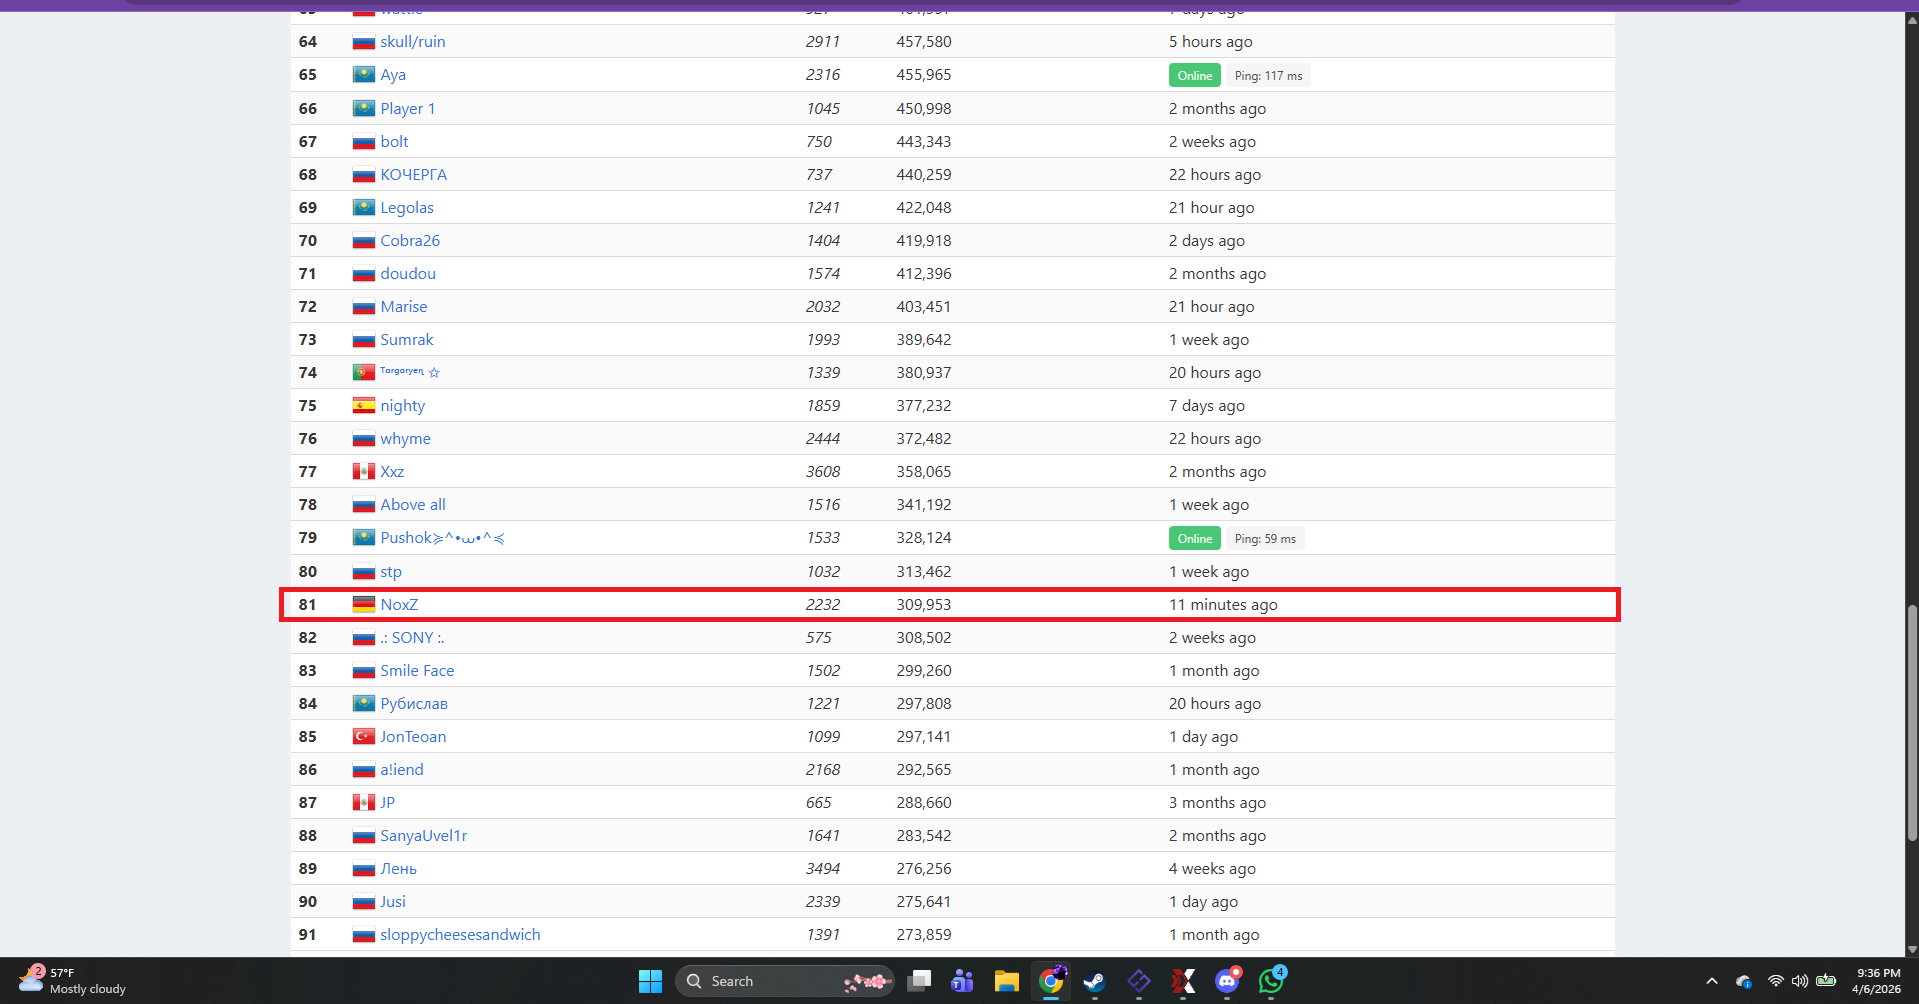The height and width of the screenshot is (1004, 1919).
Task: Click the Ping: 59 ms label
Action: [x=1264, y=539]
